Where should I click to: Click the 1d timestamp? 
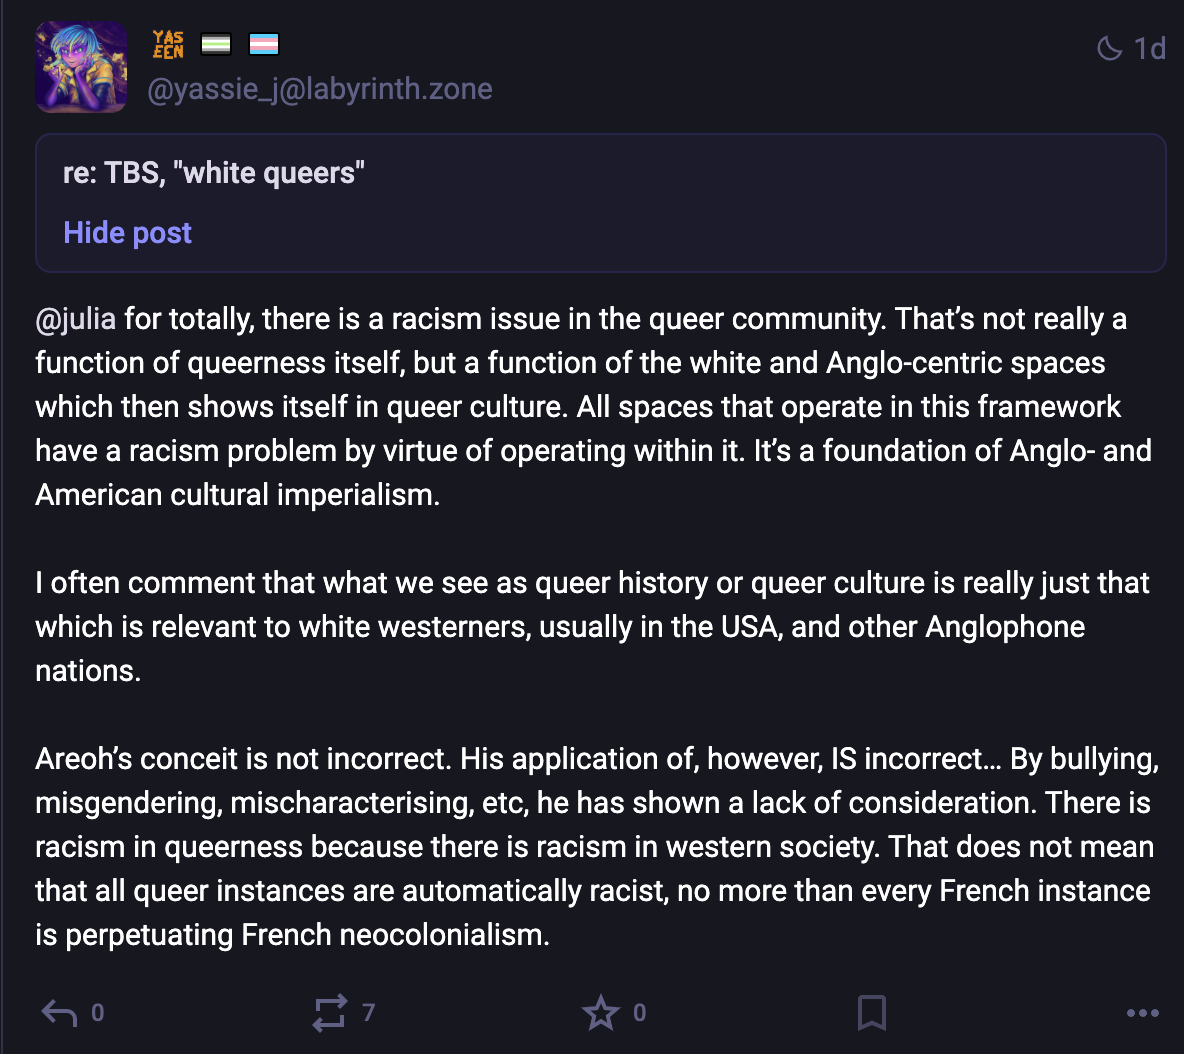tap(1149, 48)
